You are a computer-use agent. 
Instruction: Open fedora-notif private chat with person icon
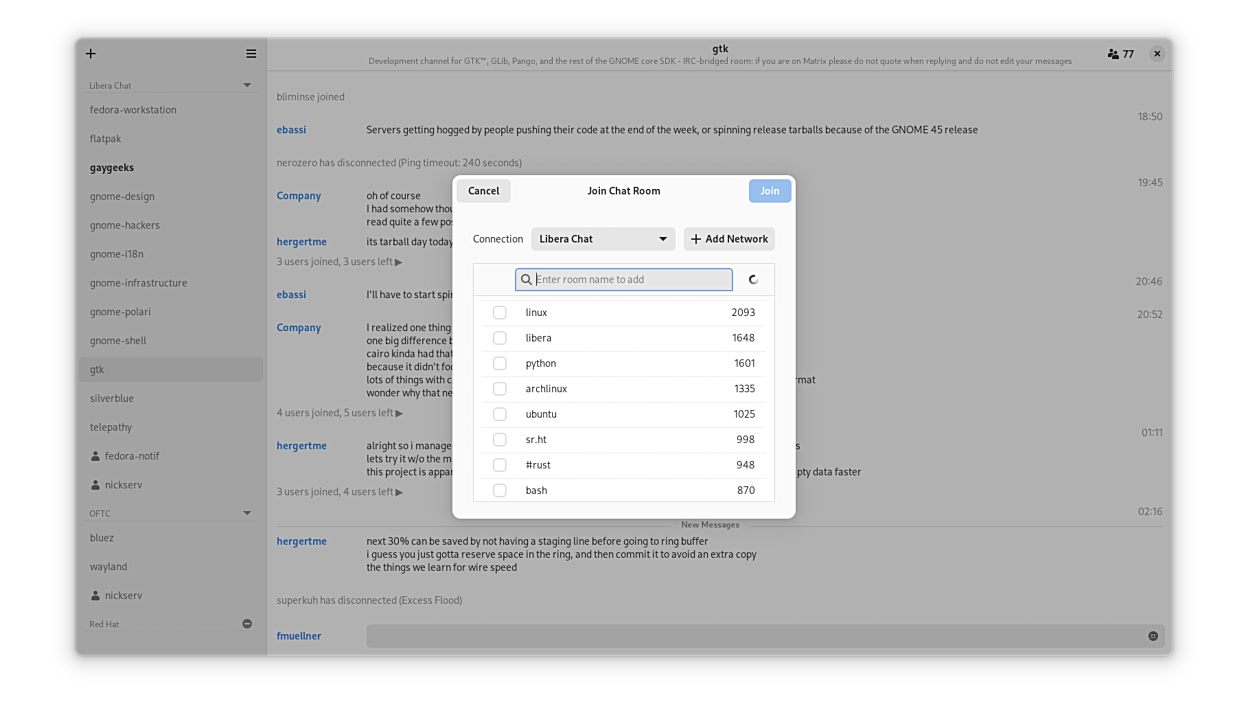click(131, 456)
